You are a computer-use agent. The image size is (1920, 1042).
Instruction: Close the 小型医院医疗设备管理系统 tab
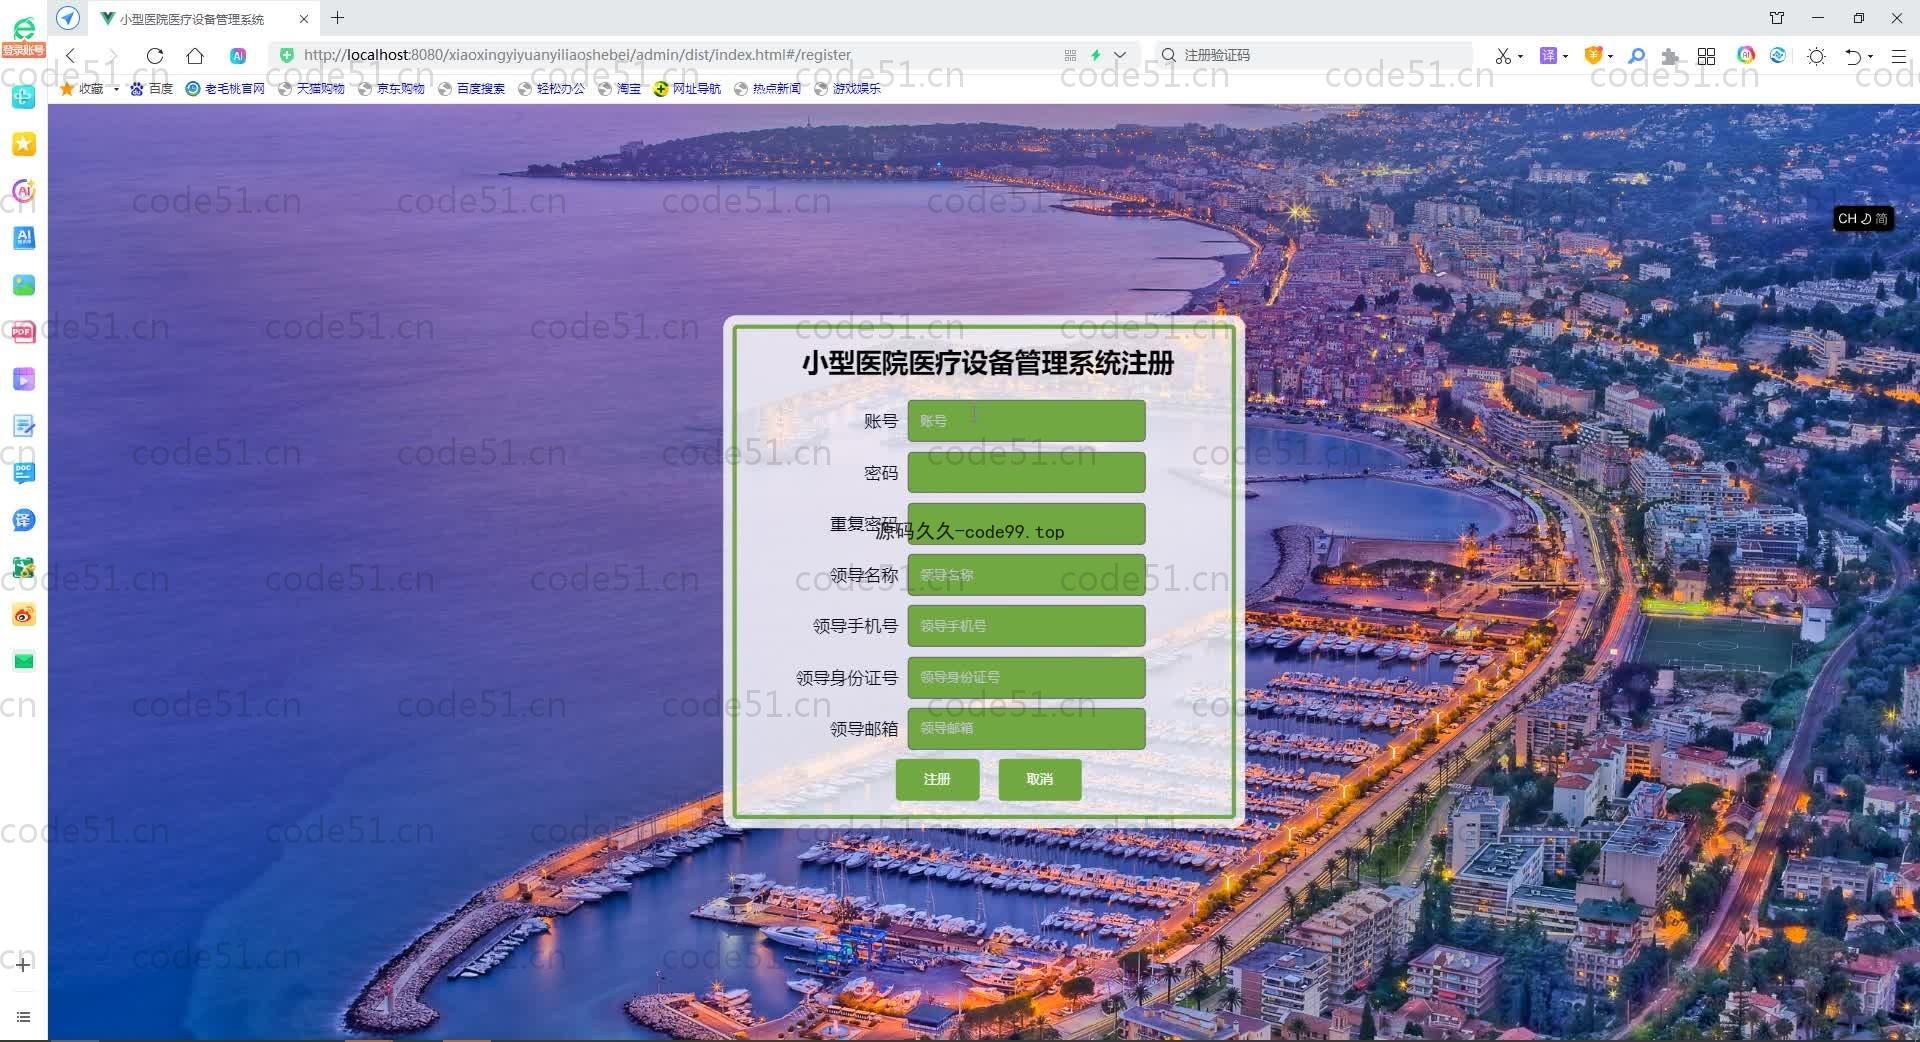(x=303, y=19)
